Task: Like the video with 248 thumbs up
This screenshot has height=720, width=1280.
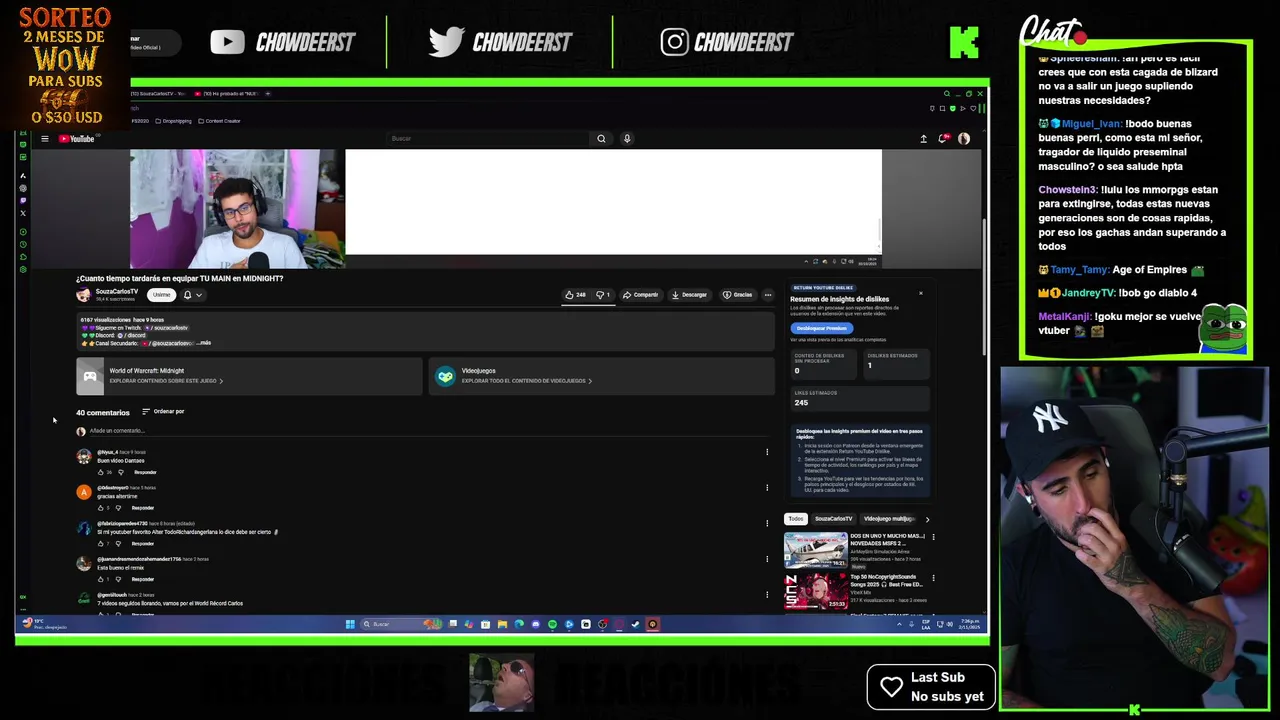Action: [x=576, y=295]
